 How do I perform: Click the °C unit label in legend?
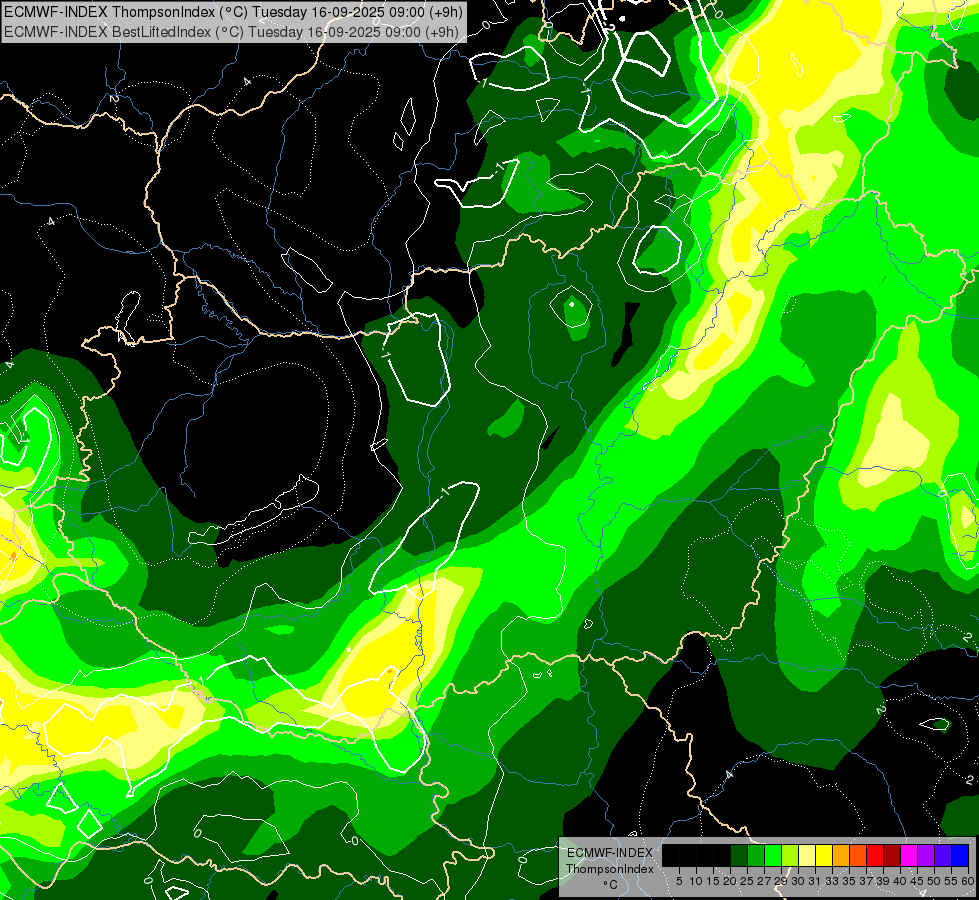tap(611, 884)
